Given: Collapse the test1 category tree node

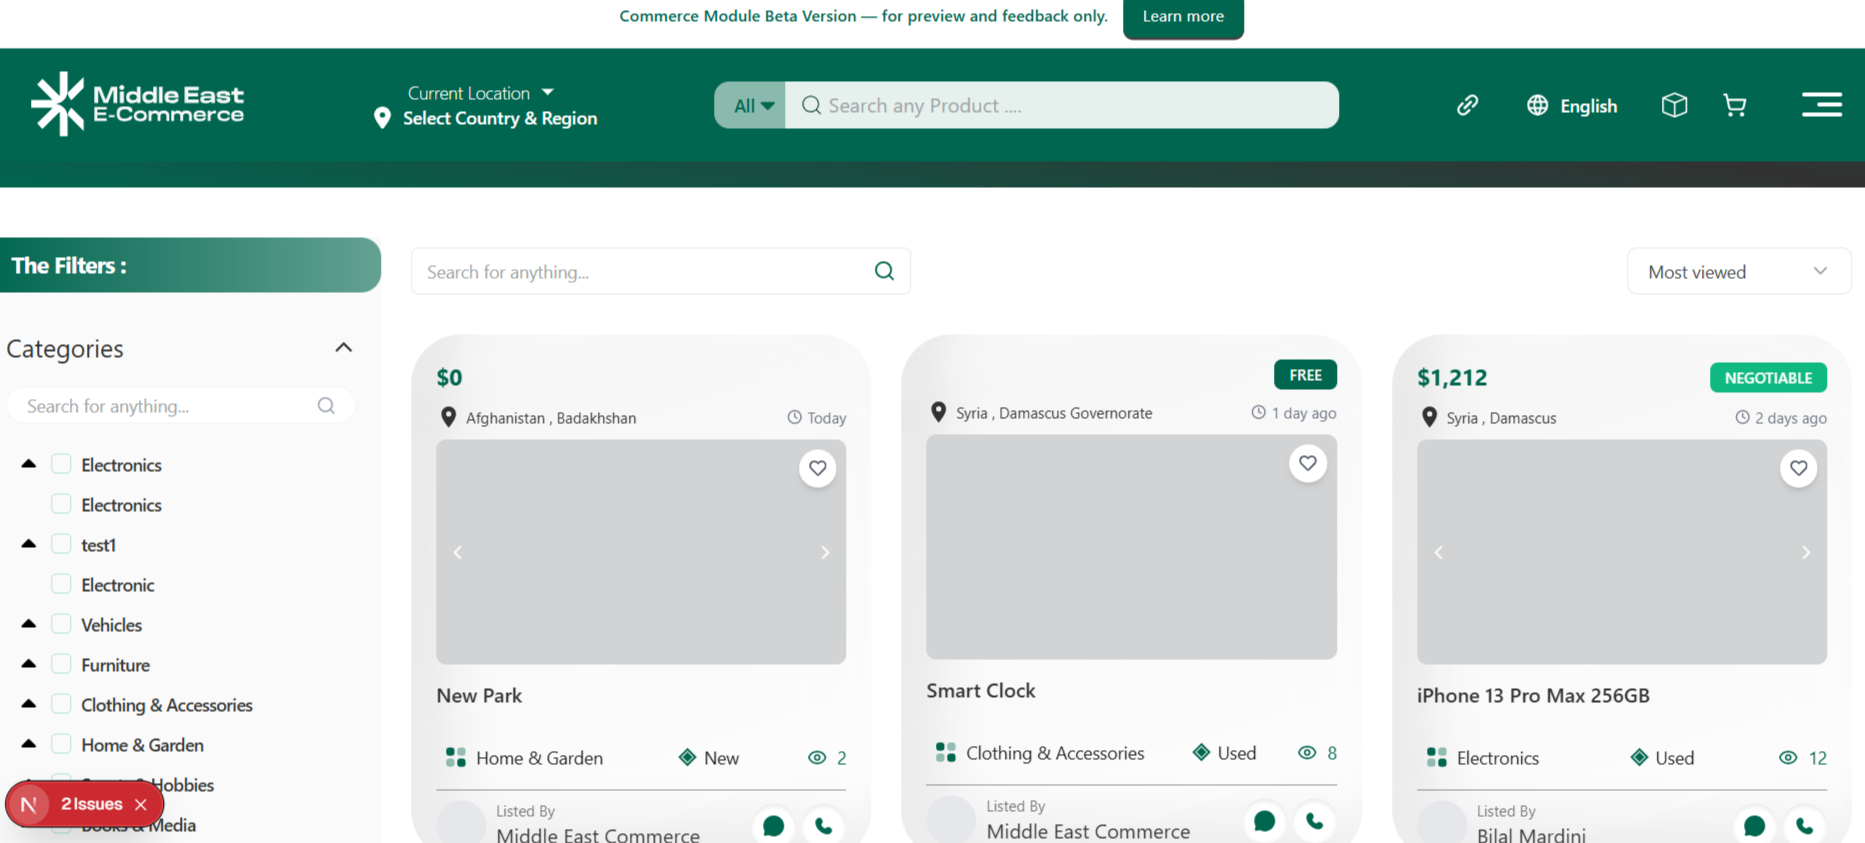Looking at the screenshot, I should (29, 544).
